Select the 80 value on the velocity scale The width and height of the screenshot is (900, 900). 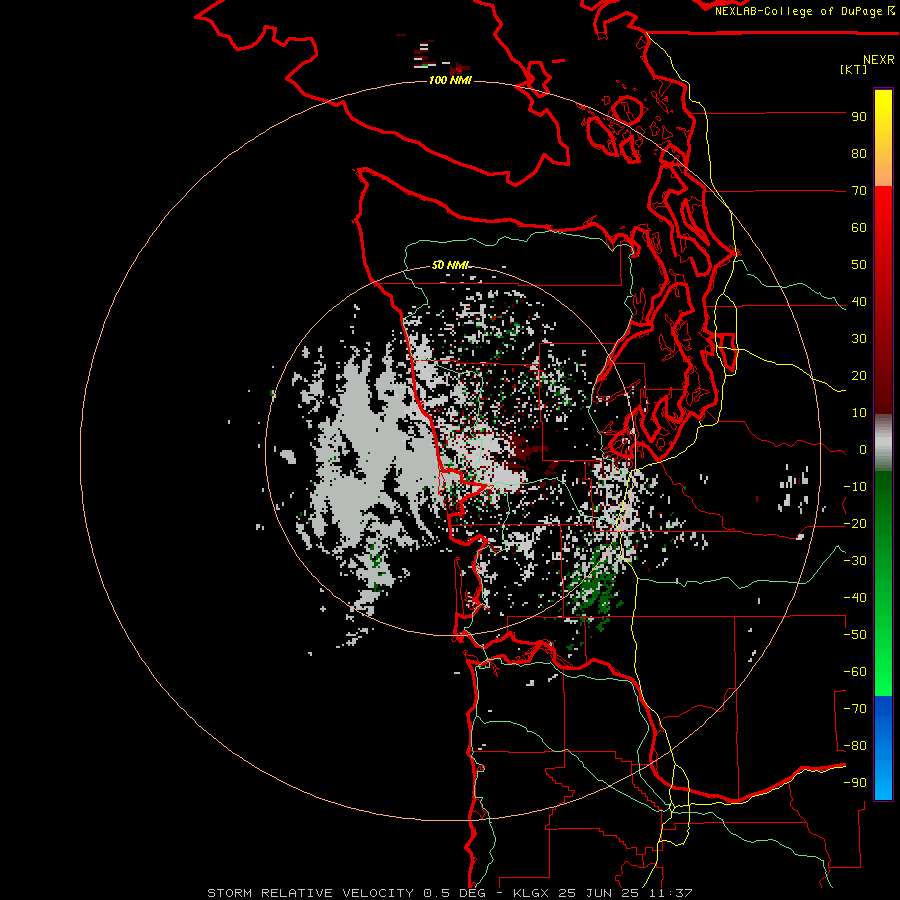859,154
